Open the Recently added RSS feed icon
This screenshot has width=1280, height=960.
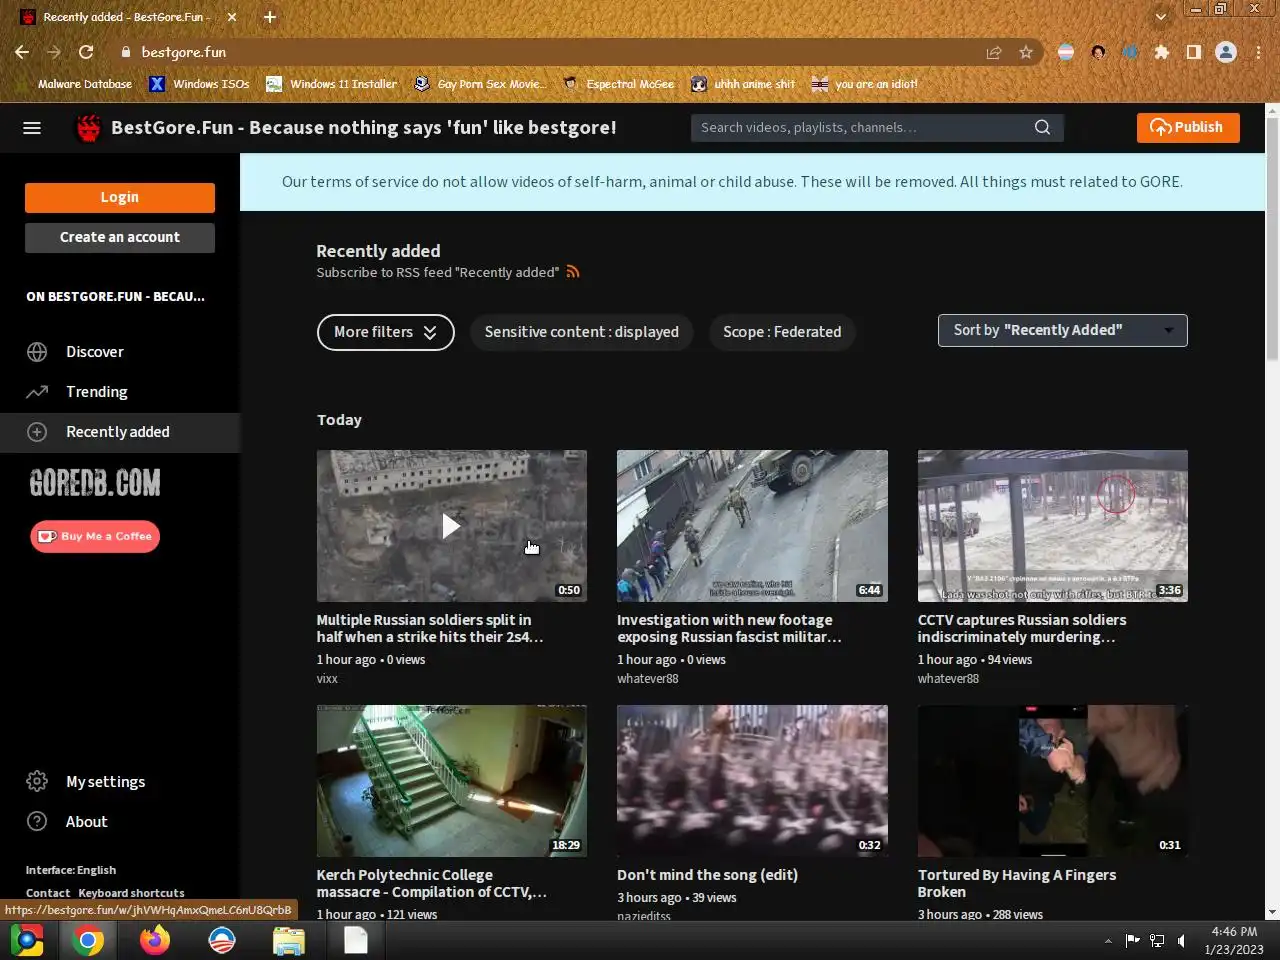(573, 272)
